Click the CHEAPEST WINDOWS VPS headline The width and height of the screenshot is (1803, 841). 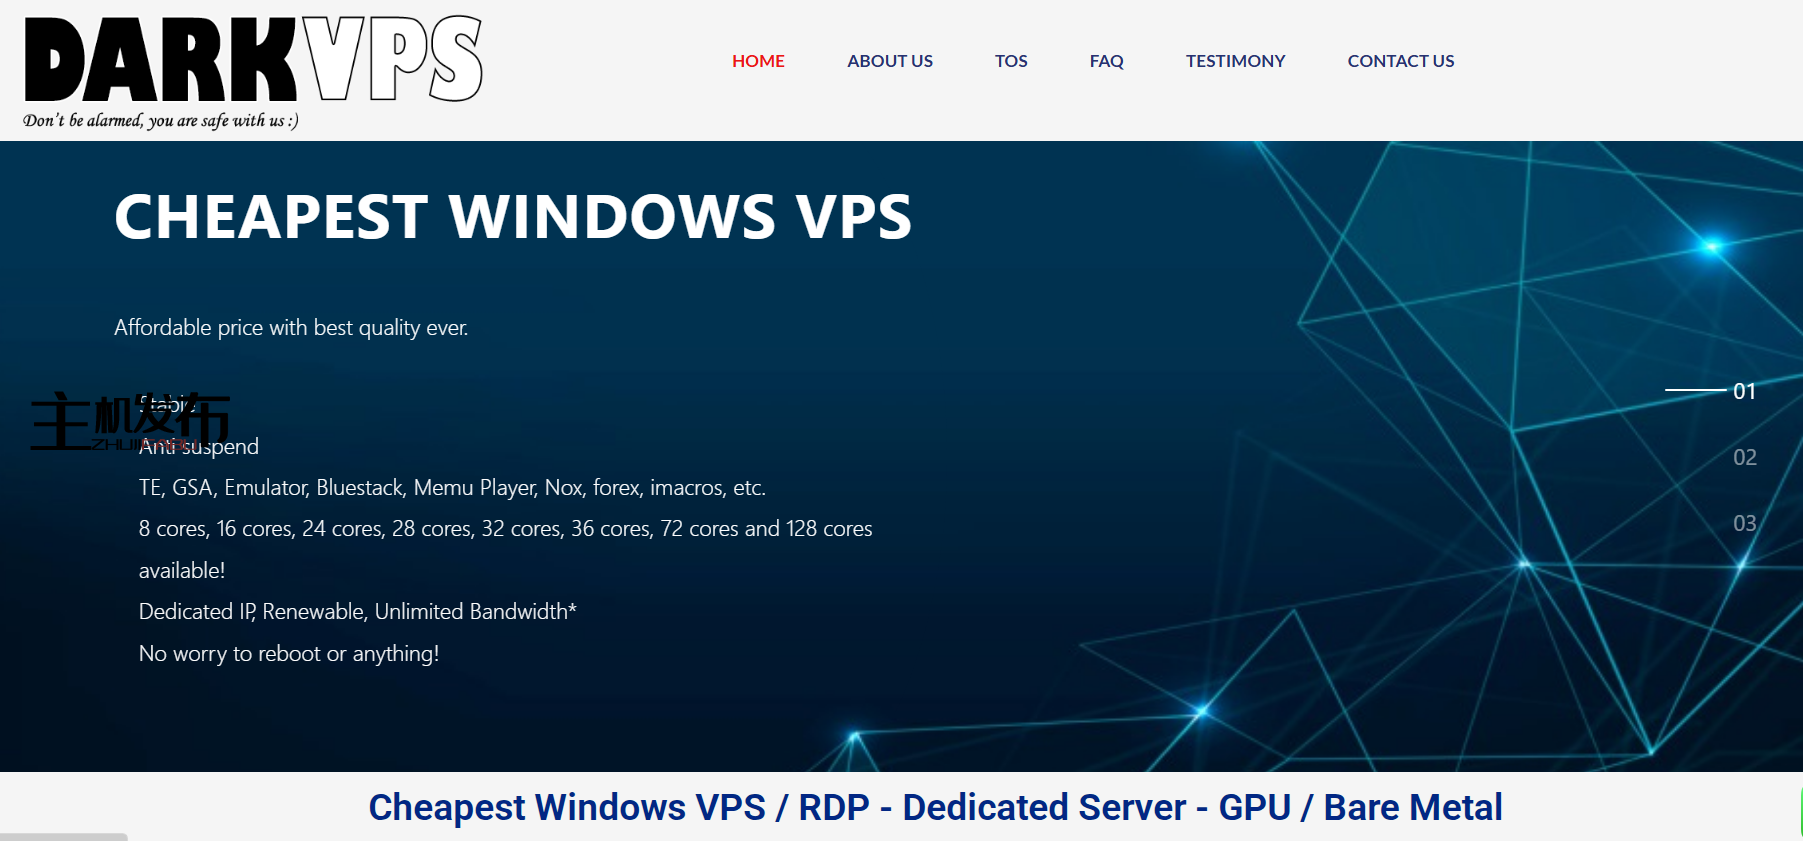pos(512,217)
